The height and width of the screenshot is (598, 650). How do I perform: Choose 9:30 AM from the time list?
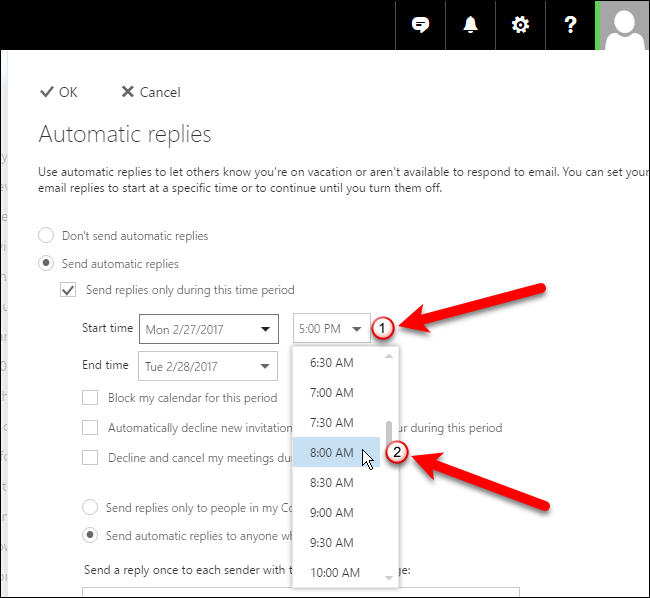click(x=332, y=543)
